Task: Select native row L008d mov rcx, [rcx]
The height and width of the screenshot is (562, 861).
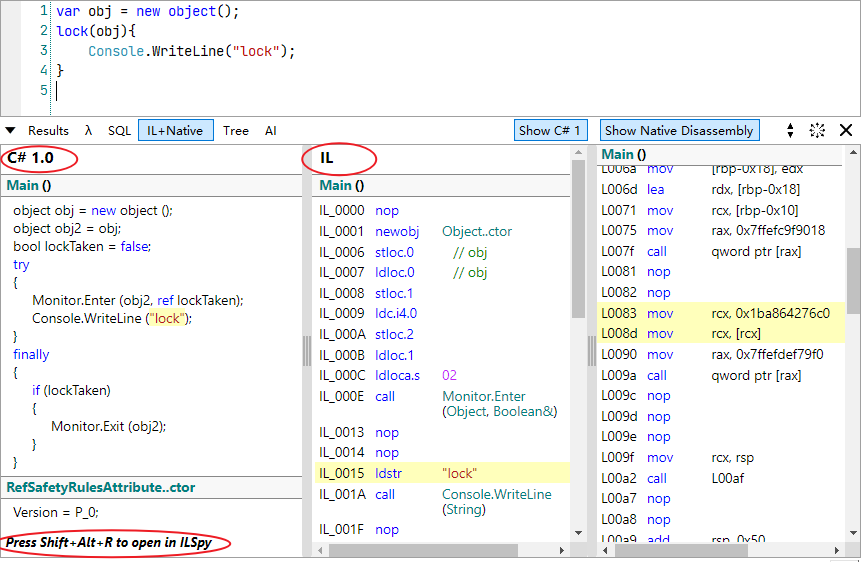Action: [x=720, y=333]
